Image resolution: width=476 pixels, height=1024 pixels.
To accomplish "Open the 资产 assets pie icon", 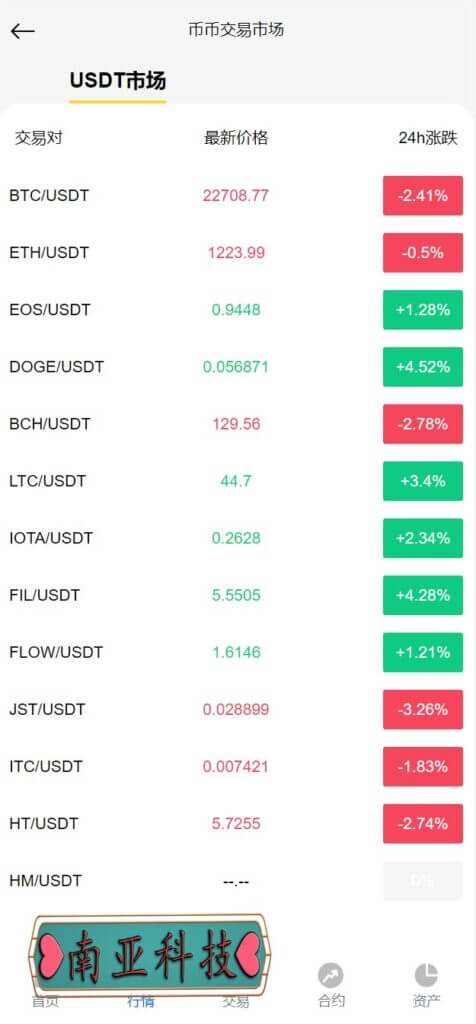I will tap(426, 976).
